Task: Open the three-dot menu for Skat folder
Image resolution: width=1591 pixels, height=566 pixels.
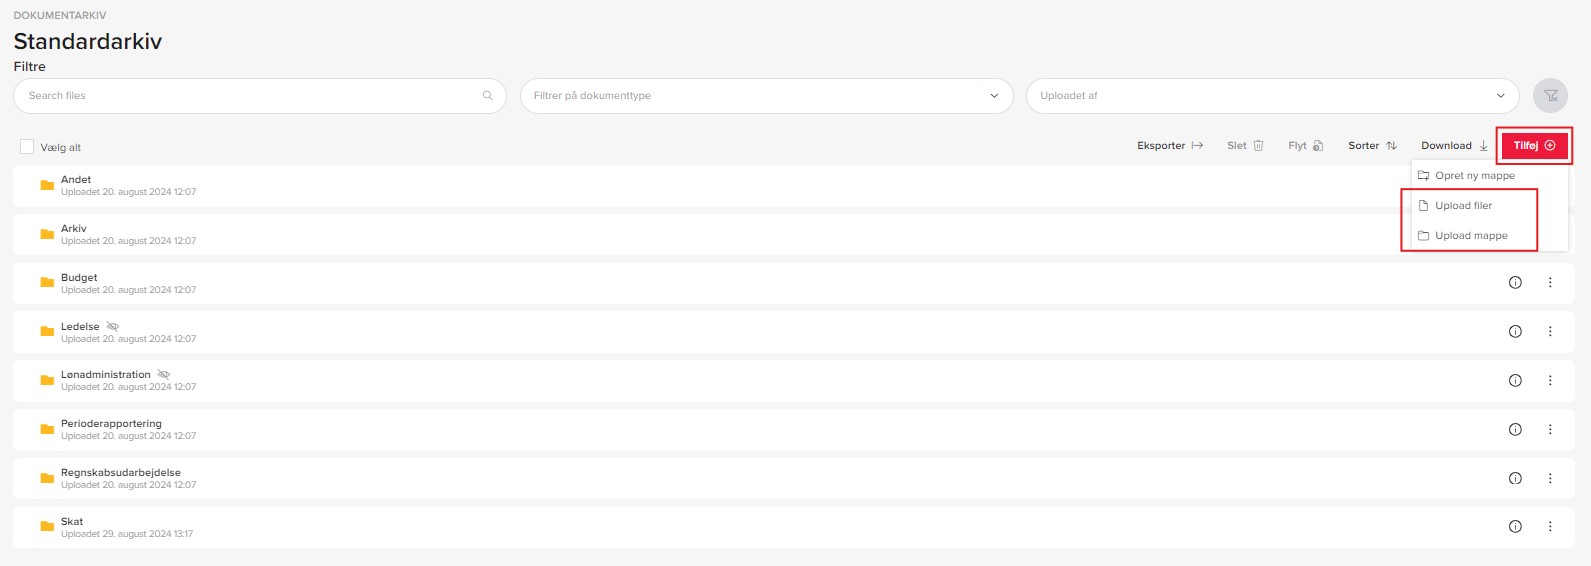Action: [1550, 527]
